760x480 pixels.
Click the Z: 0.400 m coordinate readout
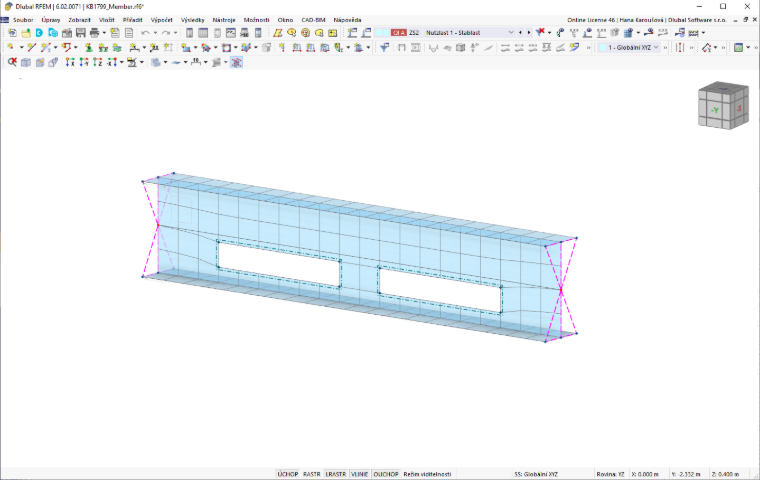(x=726, y=474)
